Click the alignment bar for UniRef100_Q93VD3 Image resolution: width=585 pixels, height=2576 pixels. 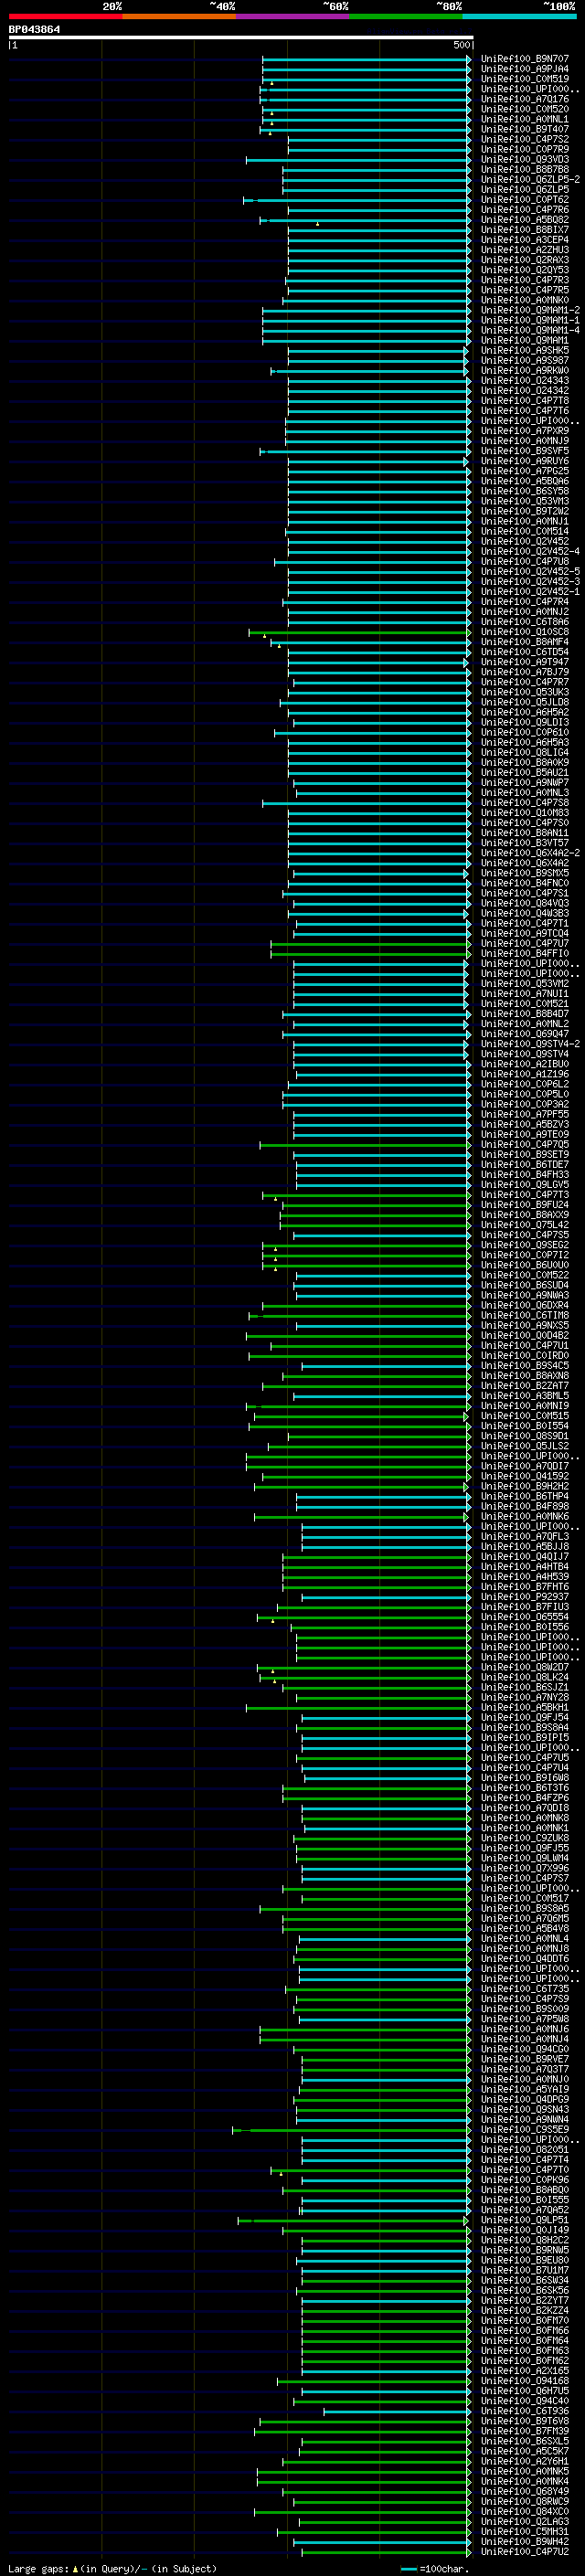point(358,160)
